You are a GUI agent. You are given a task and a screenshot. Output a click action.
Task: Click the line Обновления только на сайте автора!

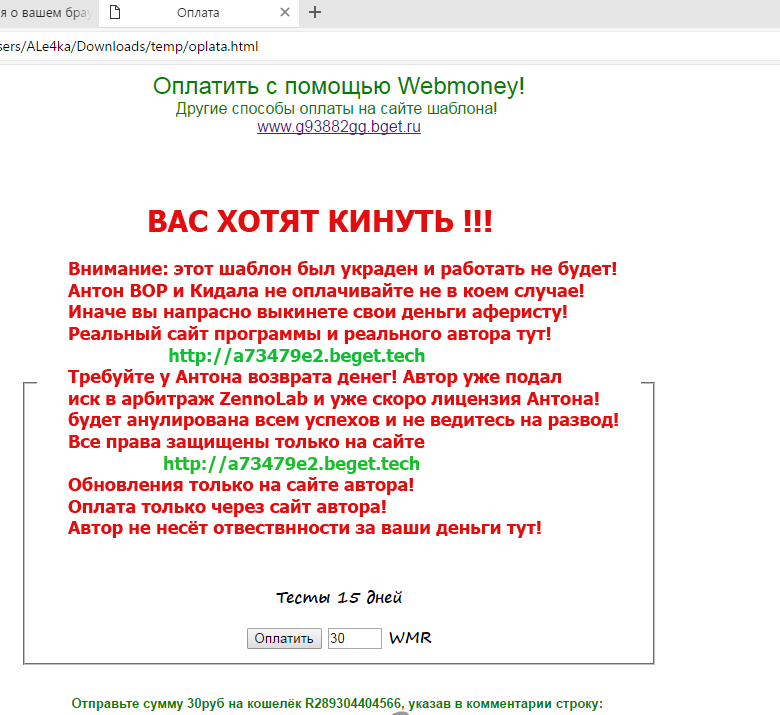241,485
